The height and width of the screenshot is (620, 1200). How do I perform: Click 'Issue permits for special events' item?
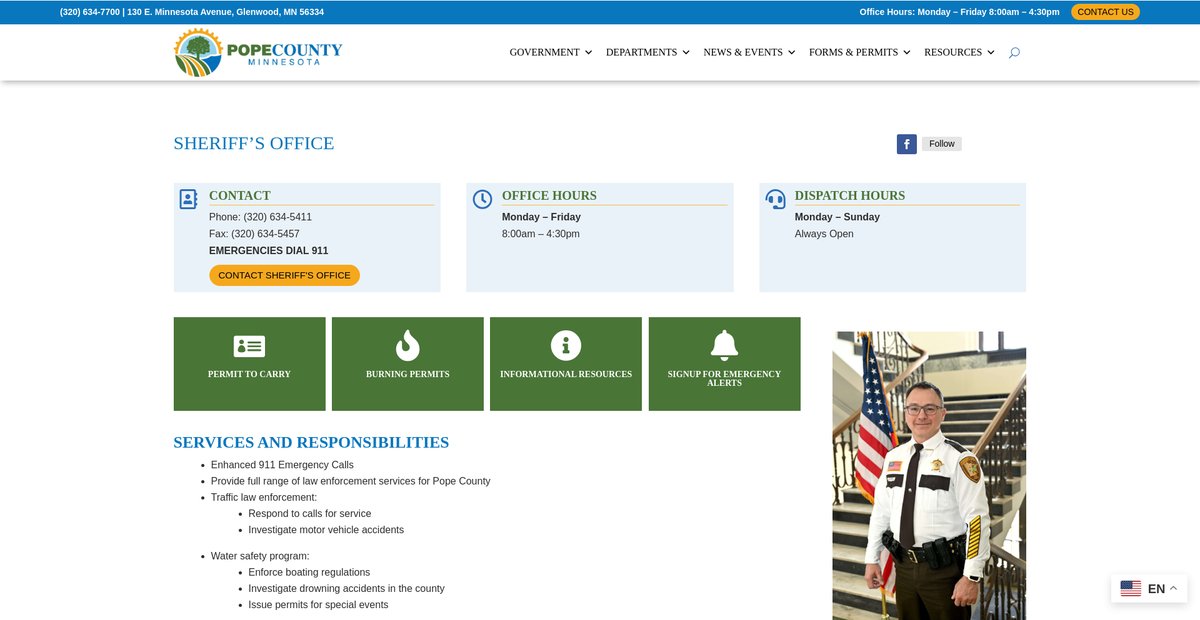319,605
